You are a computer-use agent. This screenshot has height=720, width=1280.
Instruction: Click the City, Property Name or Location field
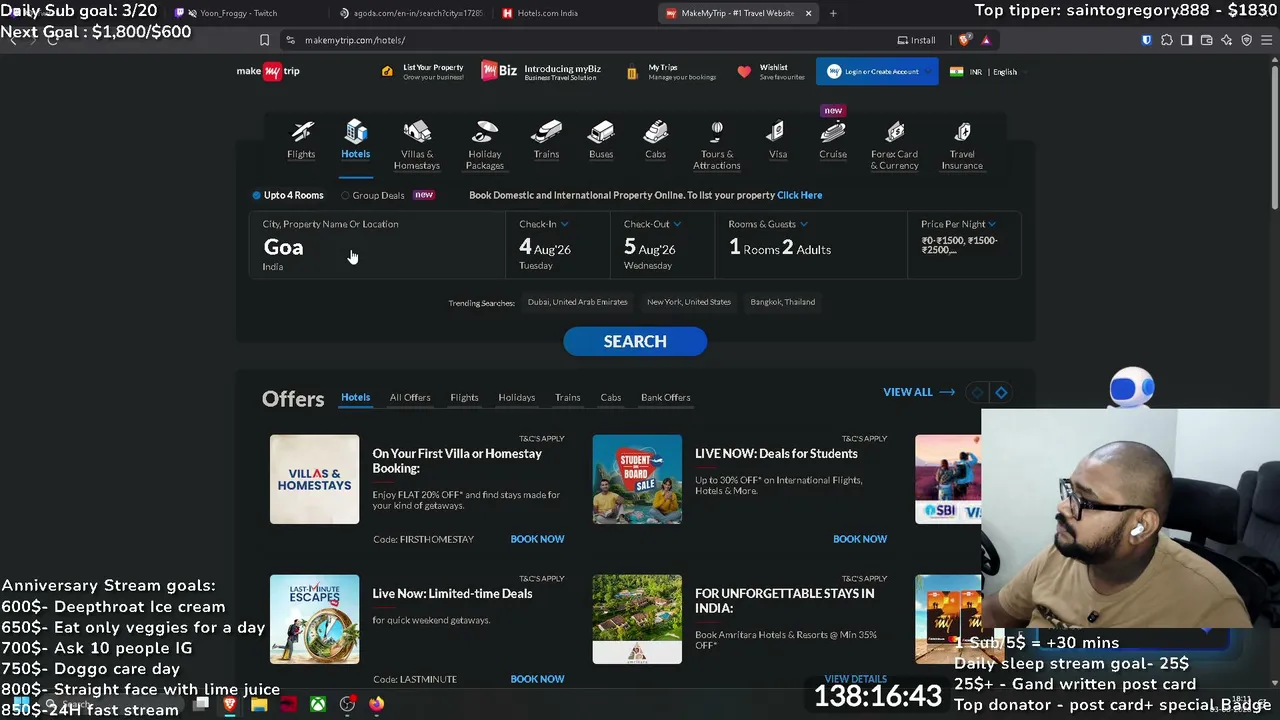[x=376, y=245]
